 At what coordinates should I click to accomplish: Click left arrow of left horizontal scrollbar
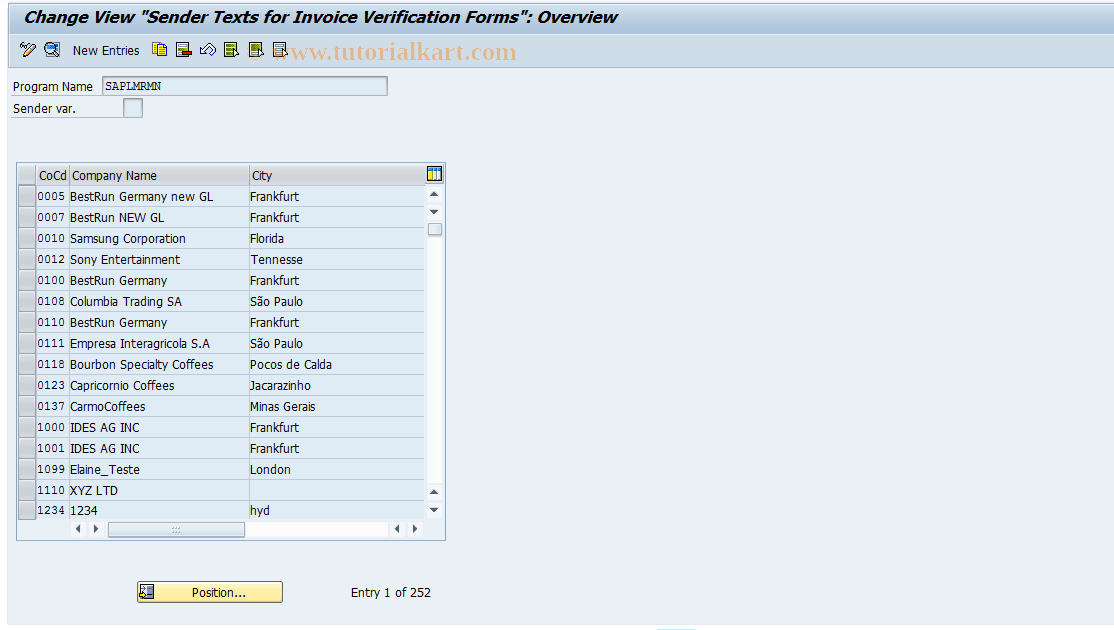click(78, 529)
